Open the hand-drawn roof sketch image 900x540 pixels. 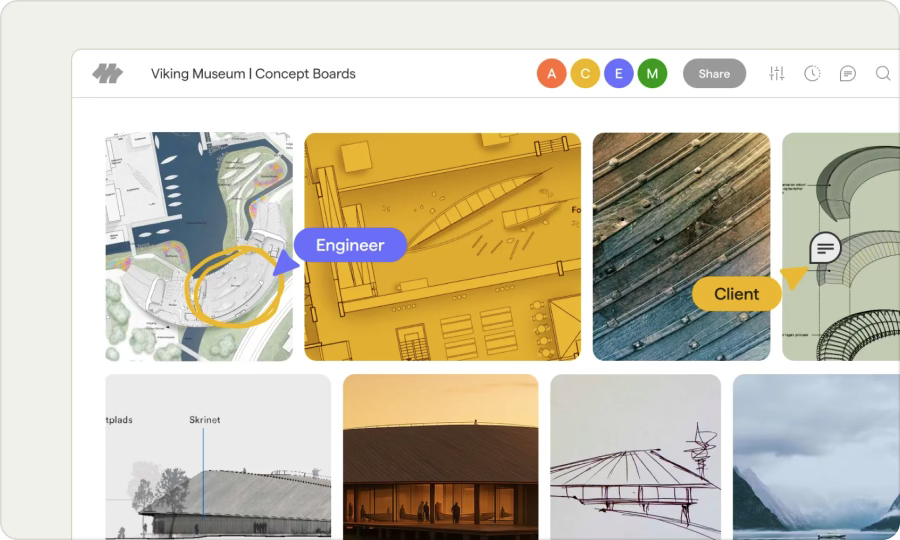[x=635, y=457]
